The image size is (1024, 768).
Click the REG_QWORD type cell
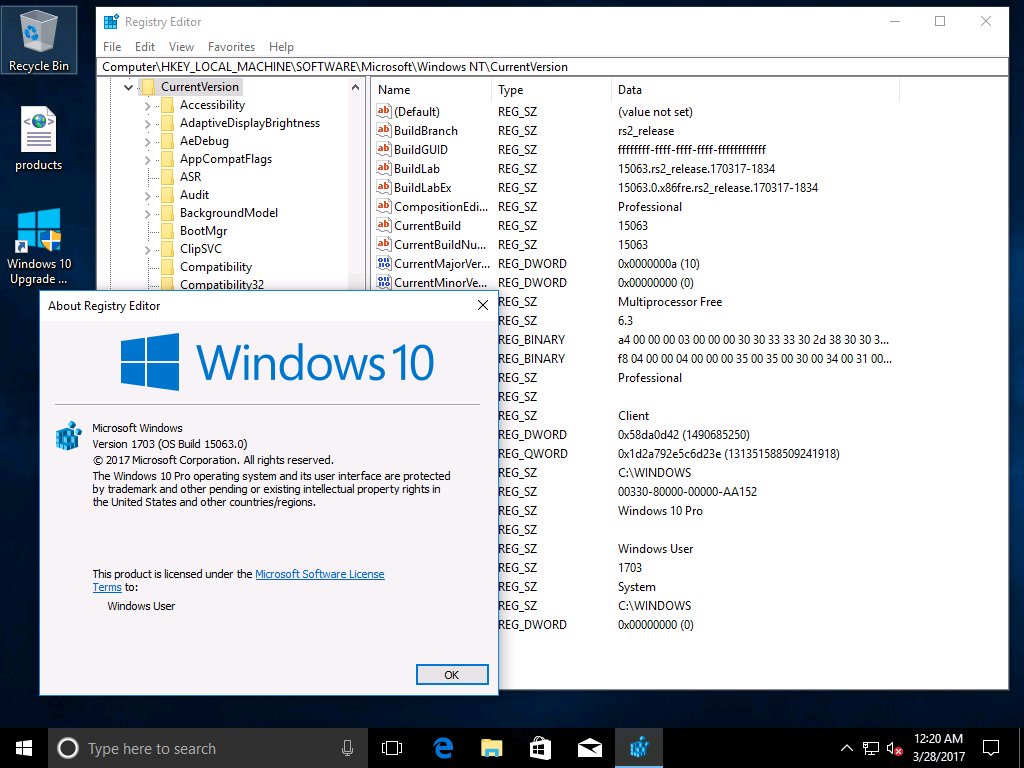[532, 453]
